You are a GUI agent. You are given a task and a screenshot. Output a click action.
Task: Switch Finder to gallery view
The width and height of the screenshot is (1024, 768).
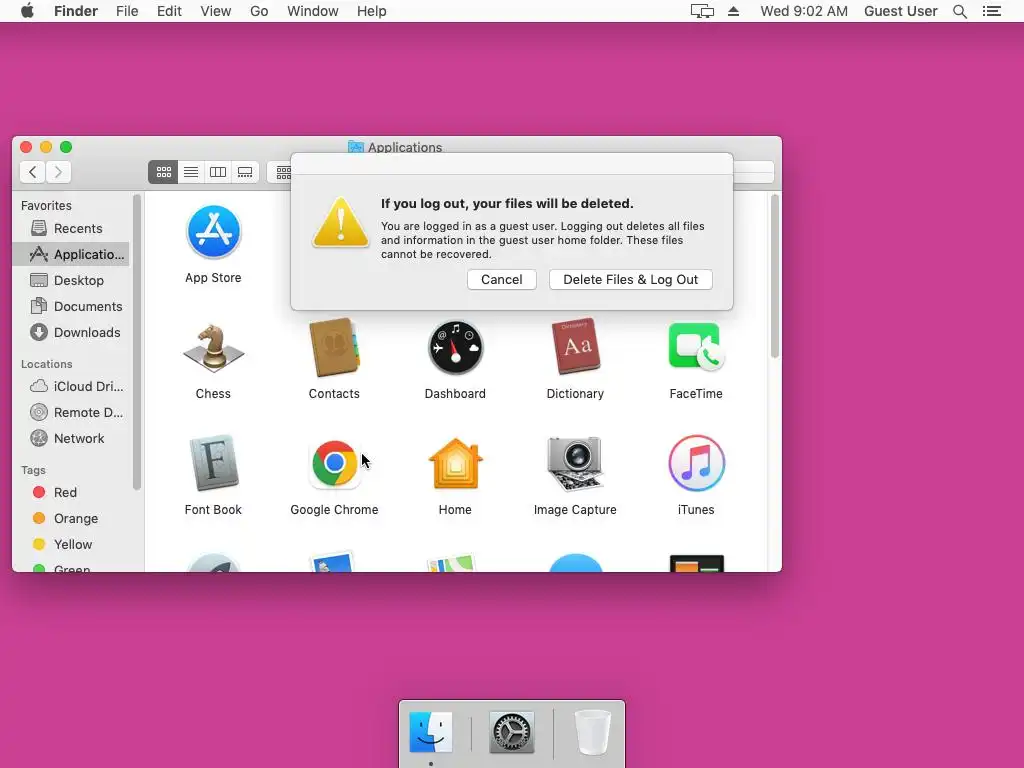click(x=245, y=172)
